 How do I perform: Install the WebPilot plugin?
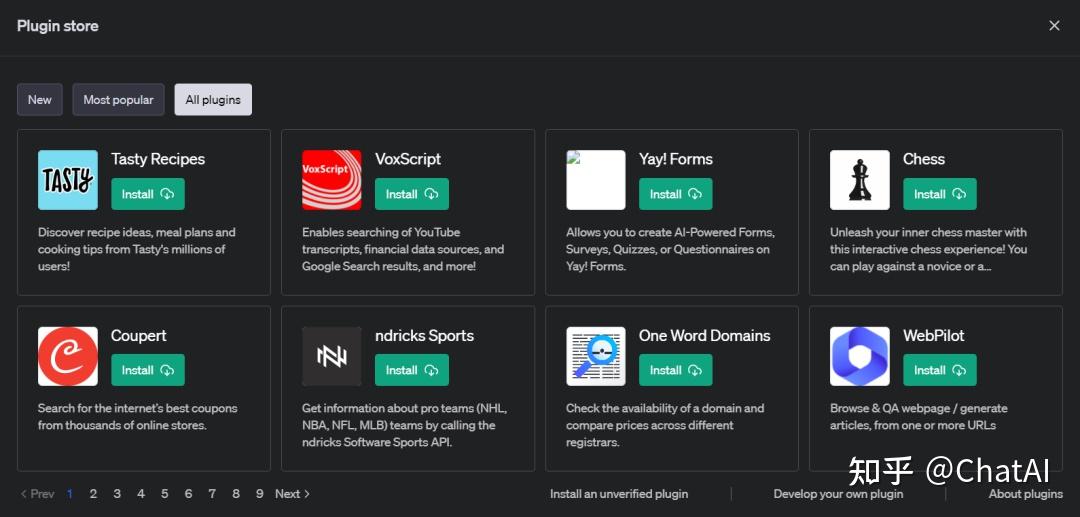coord(940,370)
